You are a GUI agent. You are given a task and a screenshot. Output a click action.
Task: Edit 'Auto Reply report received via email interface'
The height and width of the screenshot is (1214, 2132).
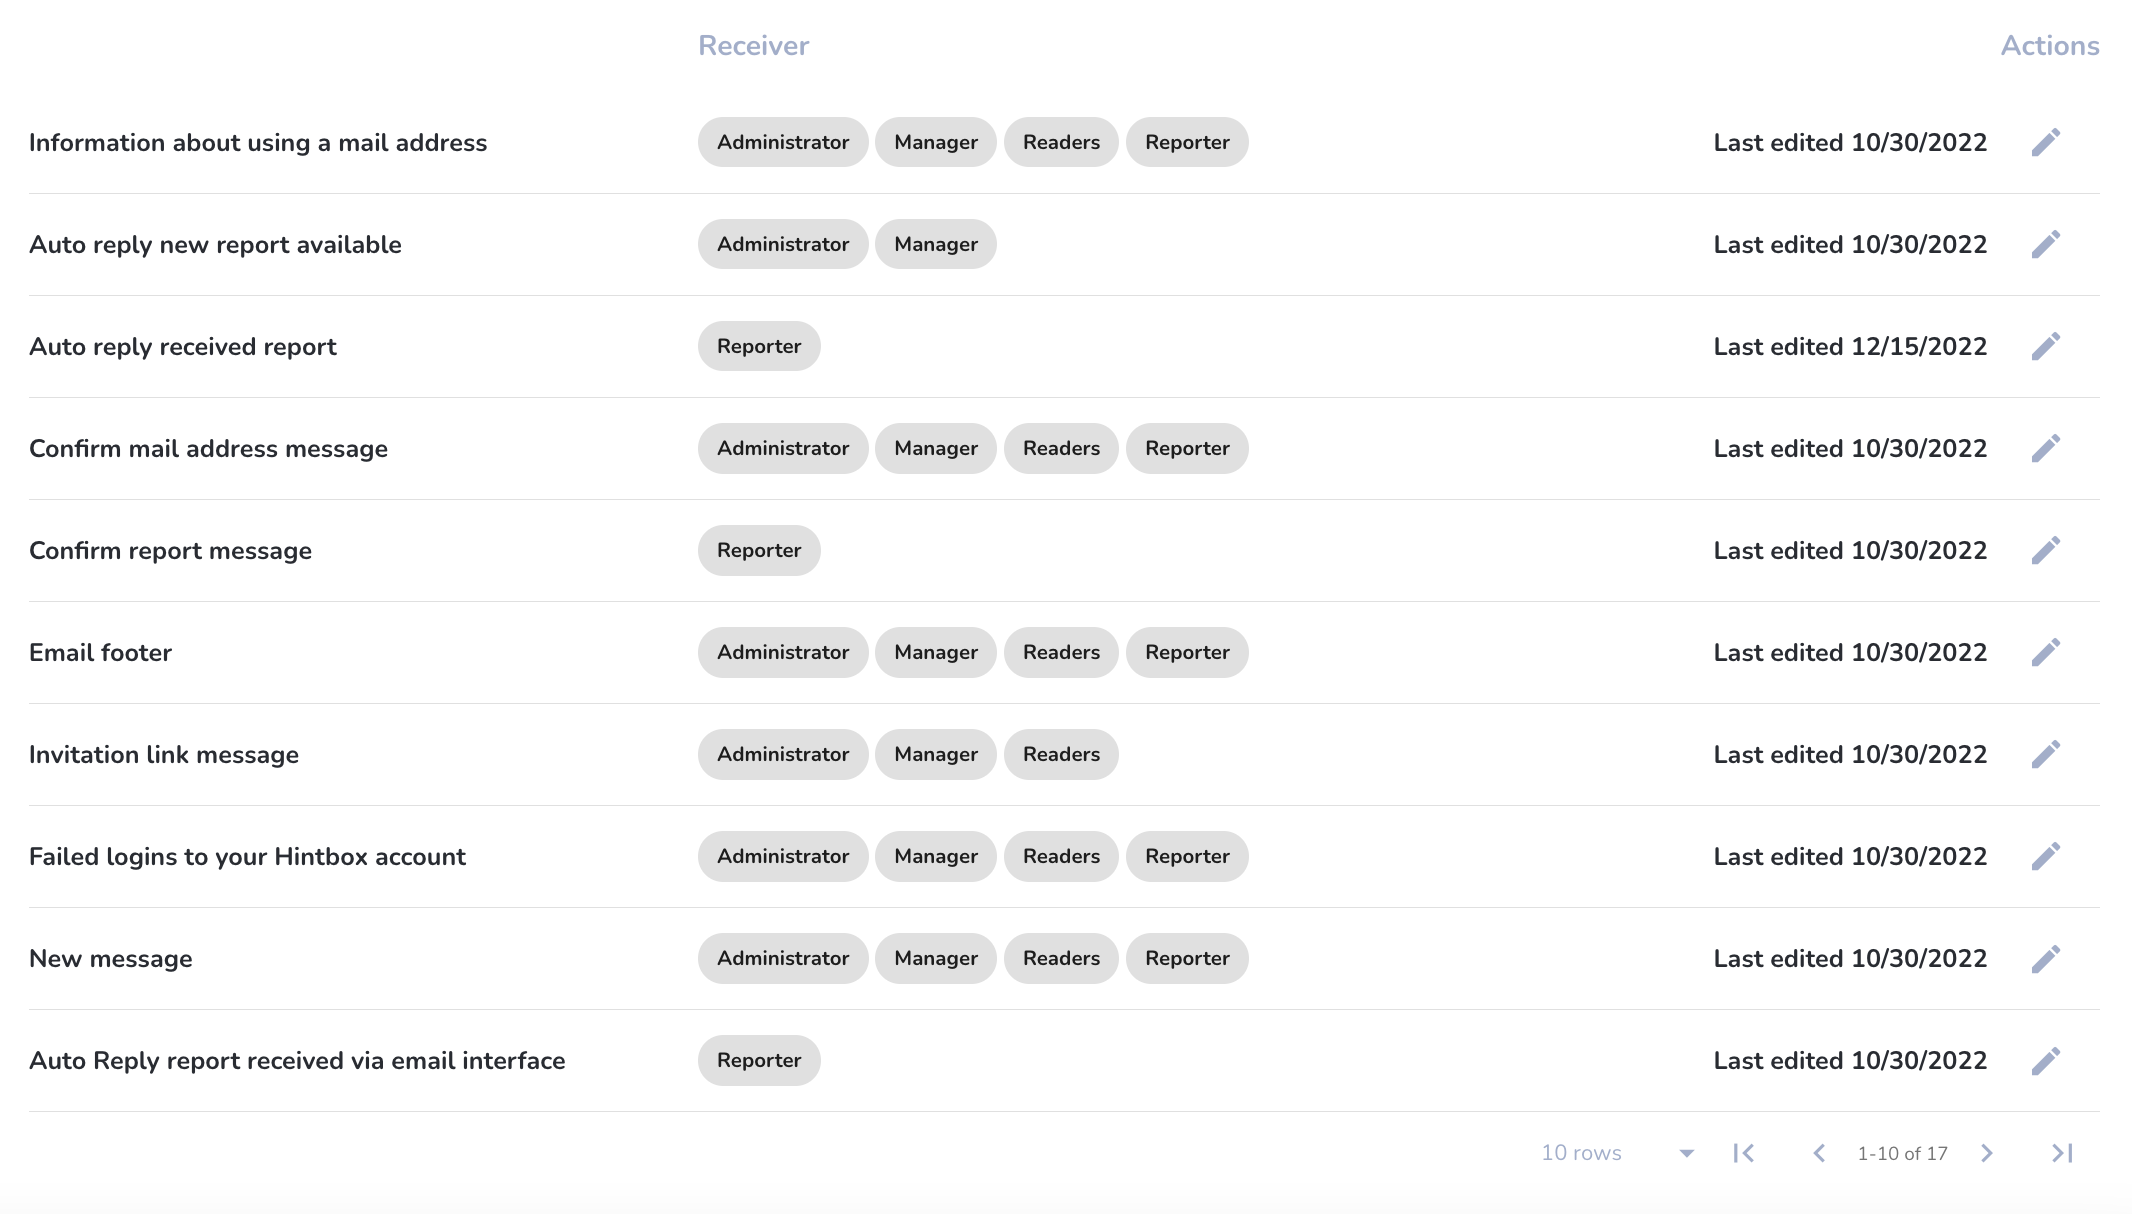click(x=2046, y=1060)
